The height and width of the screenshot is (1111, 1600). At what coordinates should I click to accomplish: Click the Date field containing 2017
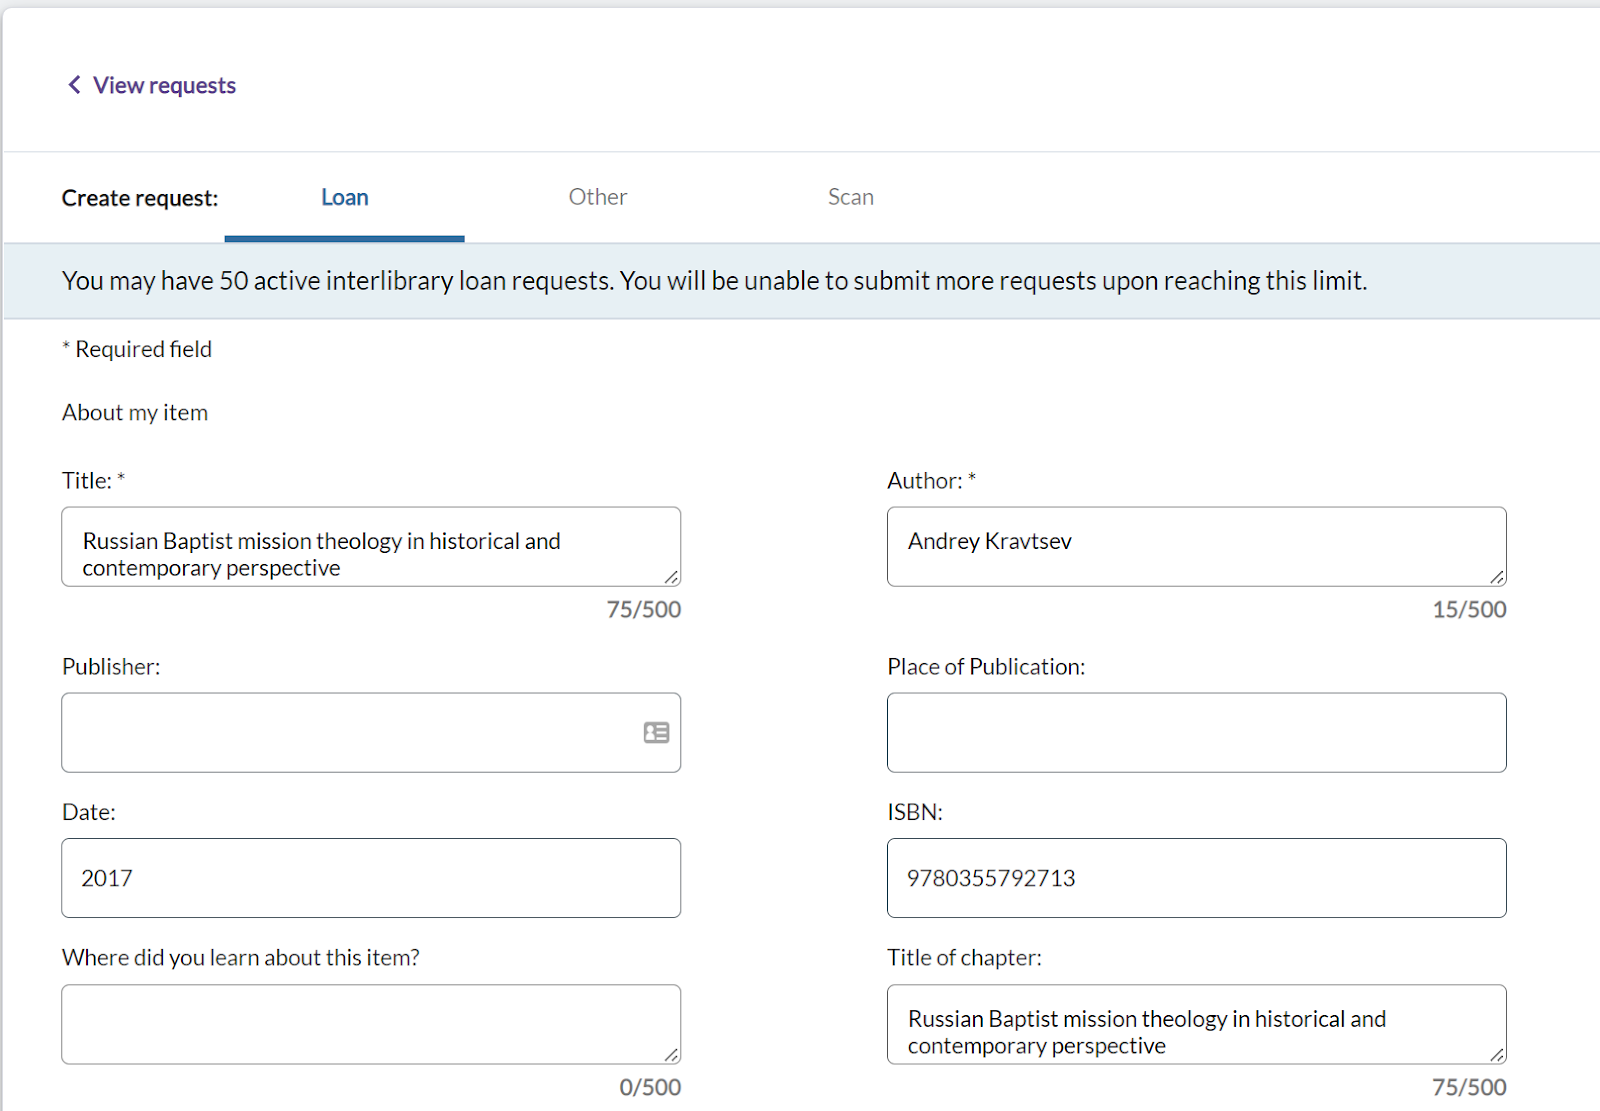coord(371,878)
